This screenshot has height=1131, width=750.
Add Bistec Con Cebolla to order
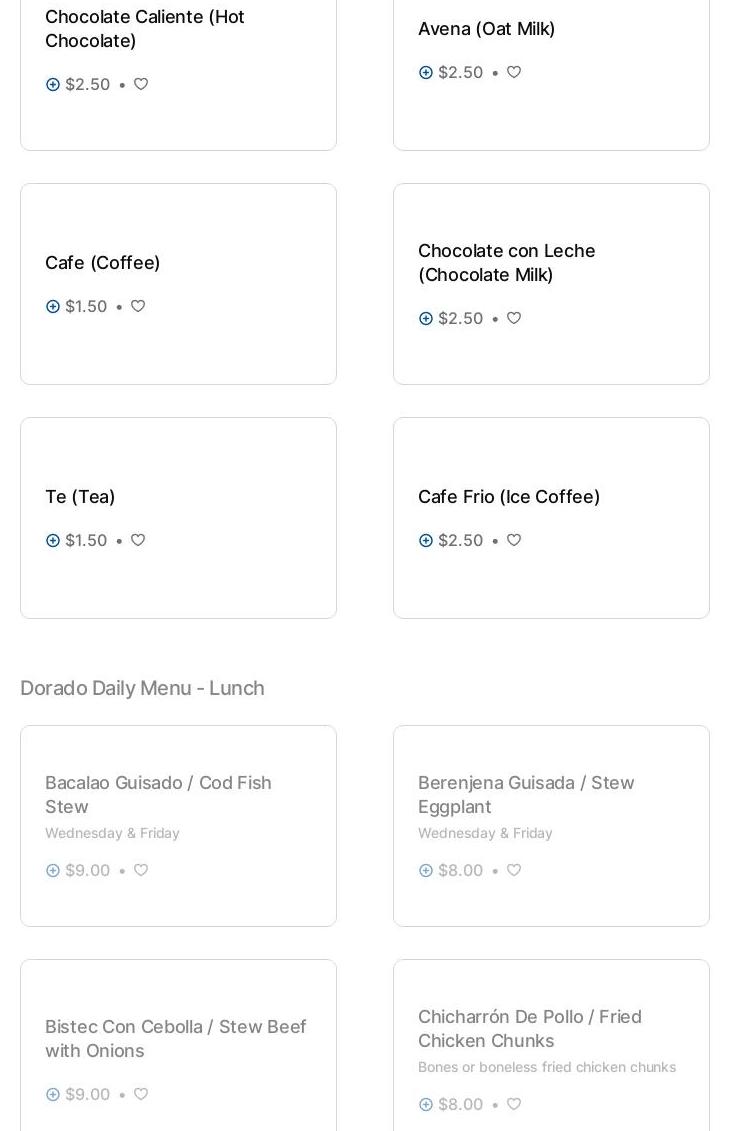pos(53,1095)
